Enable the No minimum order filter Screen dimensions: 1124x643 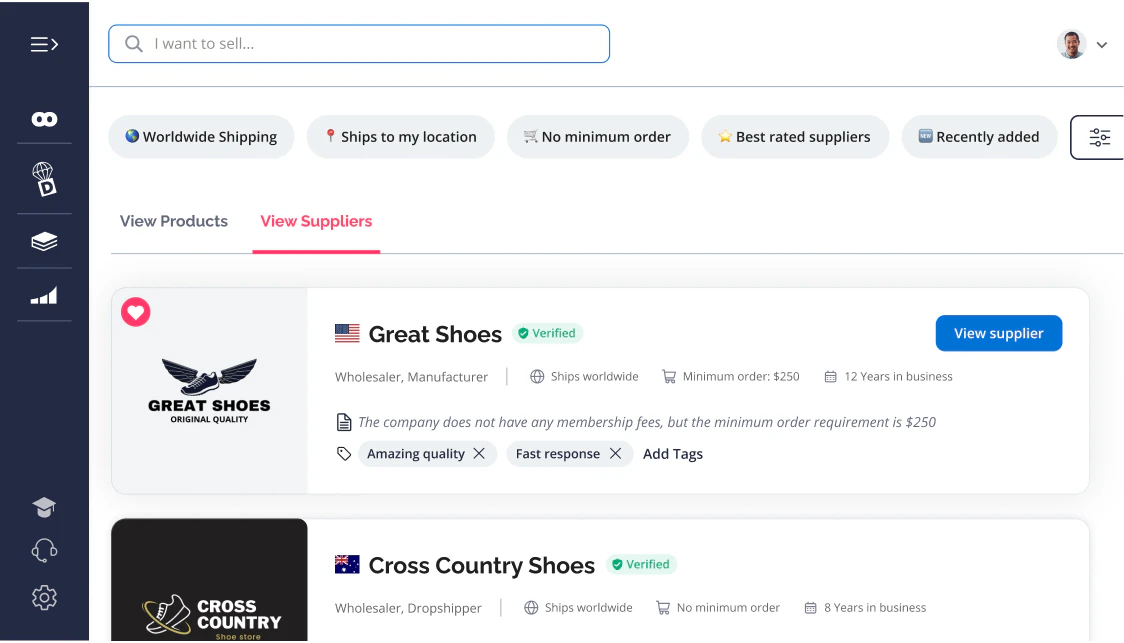(x=597, y=137)
